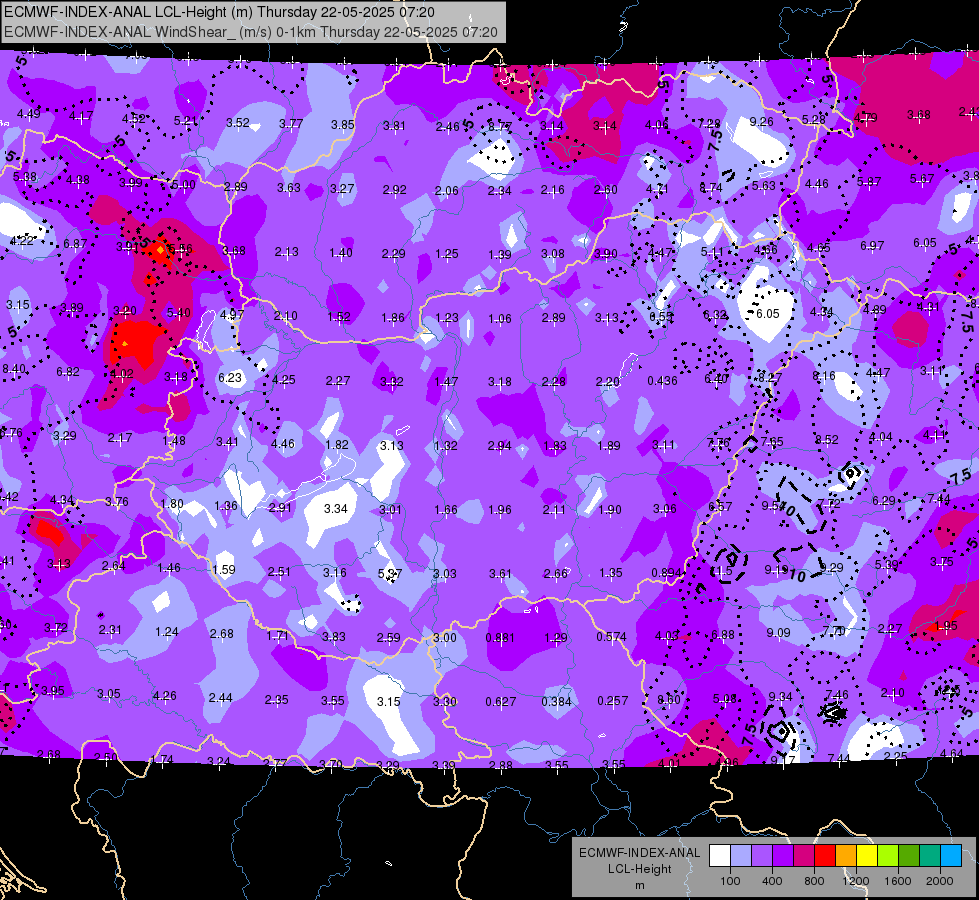Click the sky blue legend swatch after 2000
Image resolution: width=979 pixels, height=900 pixels.
click(951, 856)
